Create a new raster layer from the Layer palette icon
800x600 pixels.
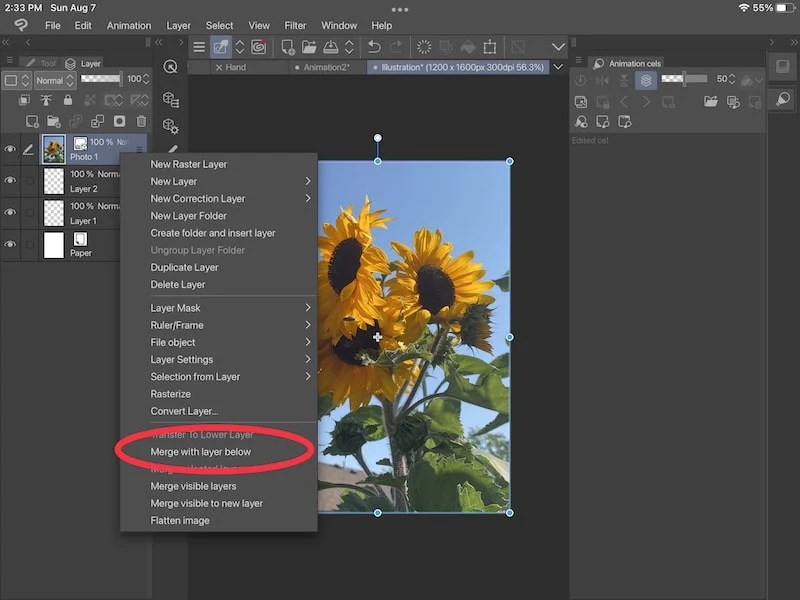33,118
